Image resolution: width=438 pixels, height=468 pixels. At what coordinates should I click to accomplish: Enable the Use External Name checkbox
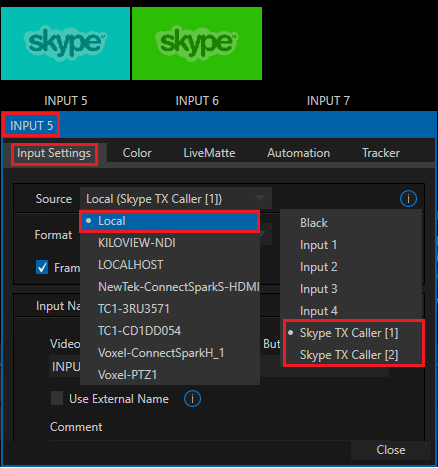coord(57,398)
